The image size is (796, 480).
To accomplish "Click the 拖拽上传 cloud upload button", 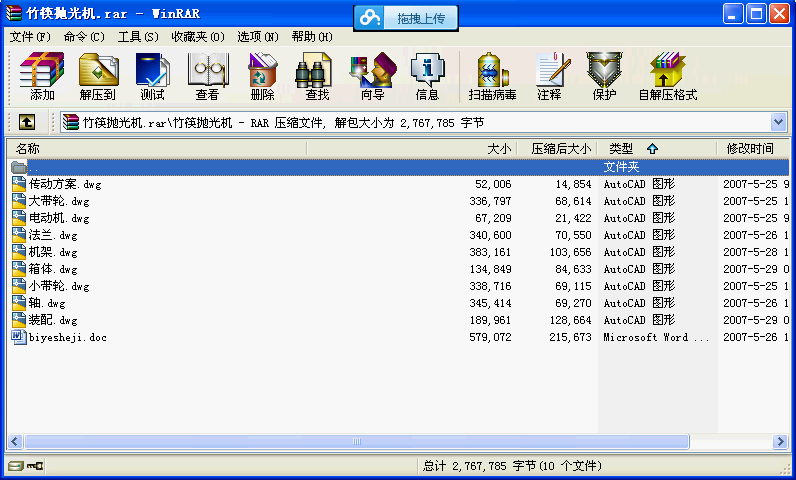I will 406,18.
